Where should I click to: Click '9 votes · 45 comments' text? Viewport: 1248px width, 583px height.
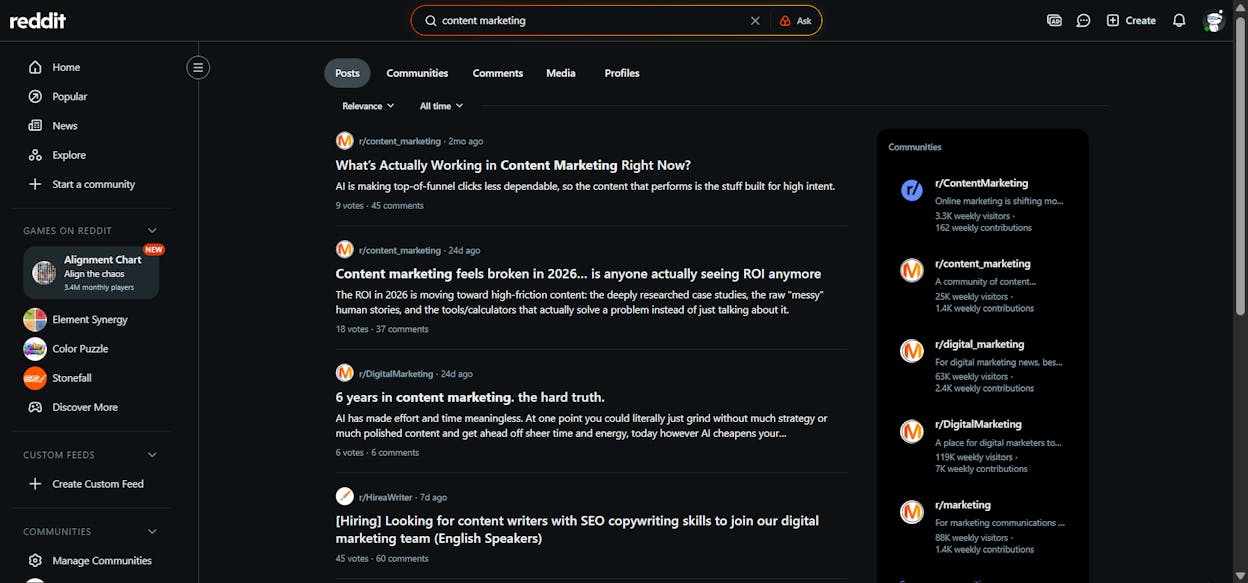point(380,206)
